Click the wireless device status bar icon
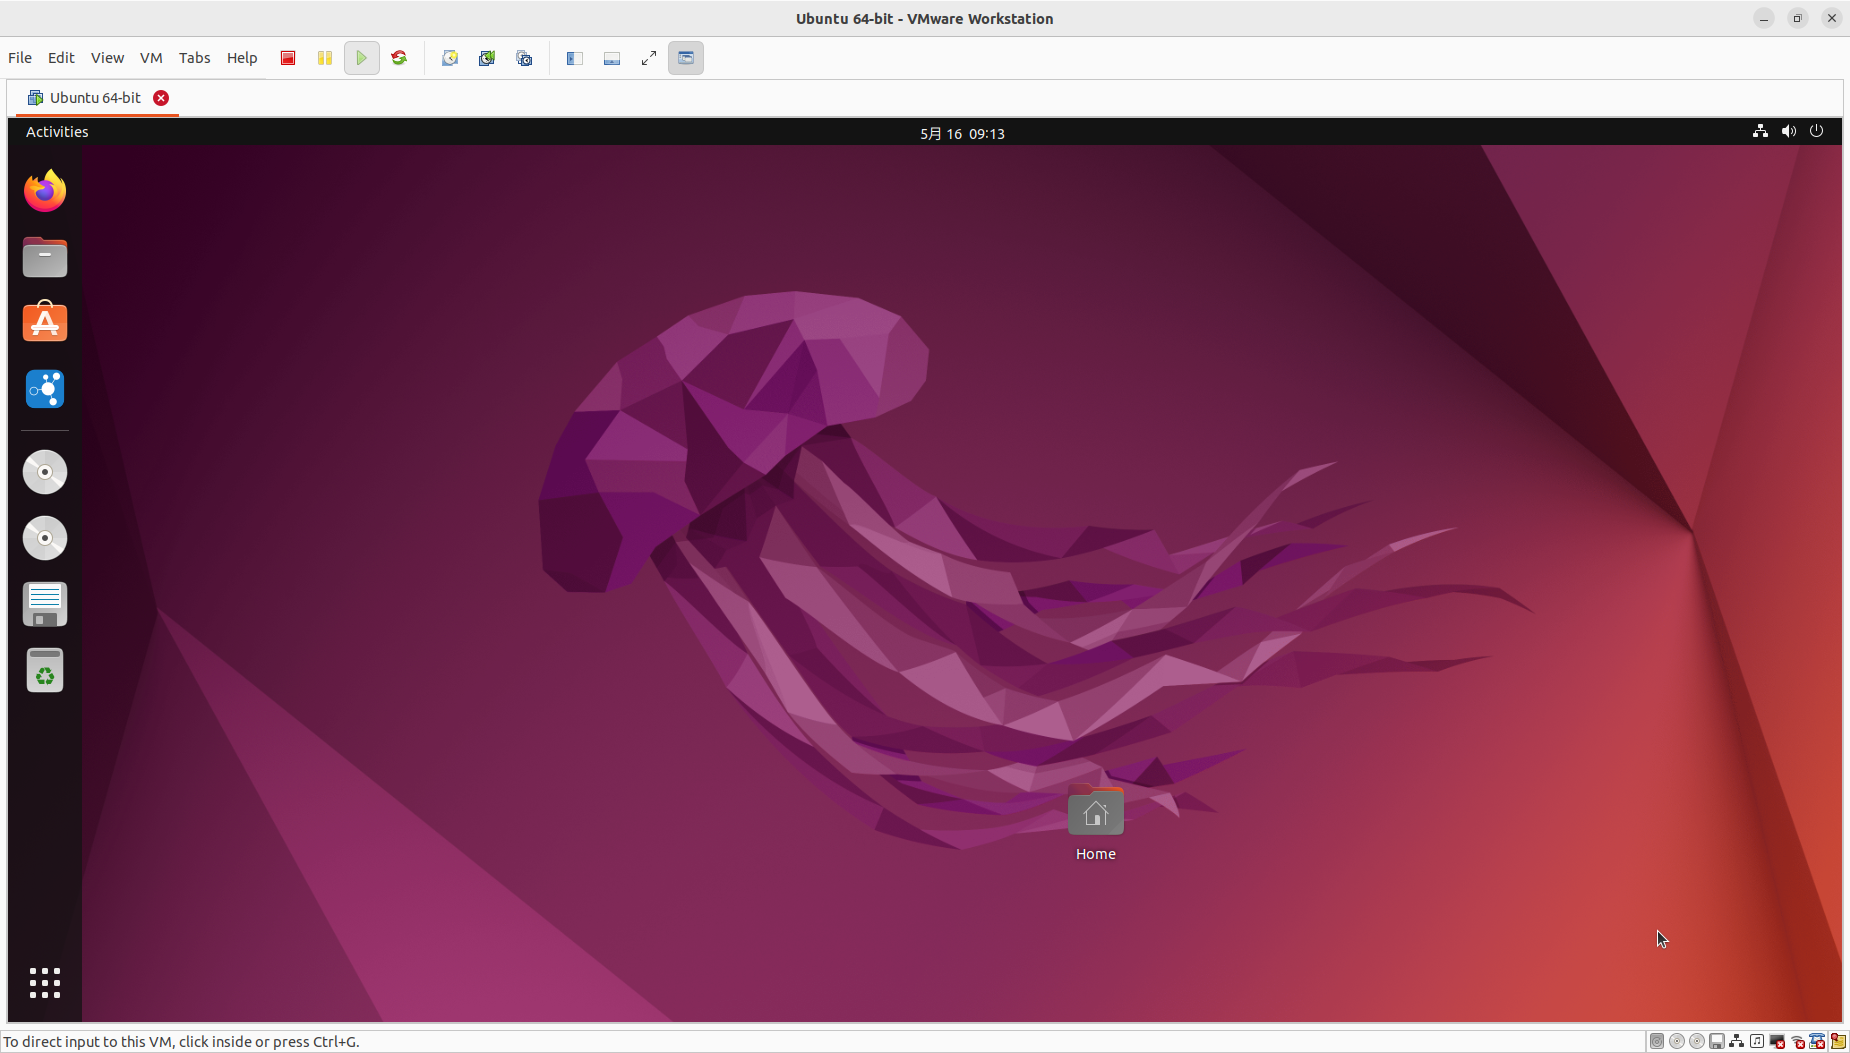The width and height of the screenshot is (1850, 1053). pyautogui.click(x=1797, y=1041)
